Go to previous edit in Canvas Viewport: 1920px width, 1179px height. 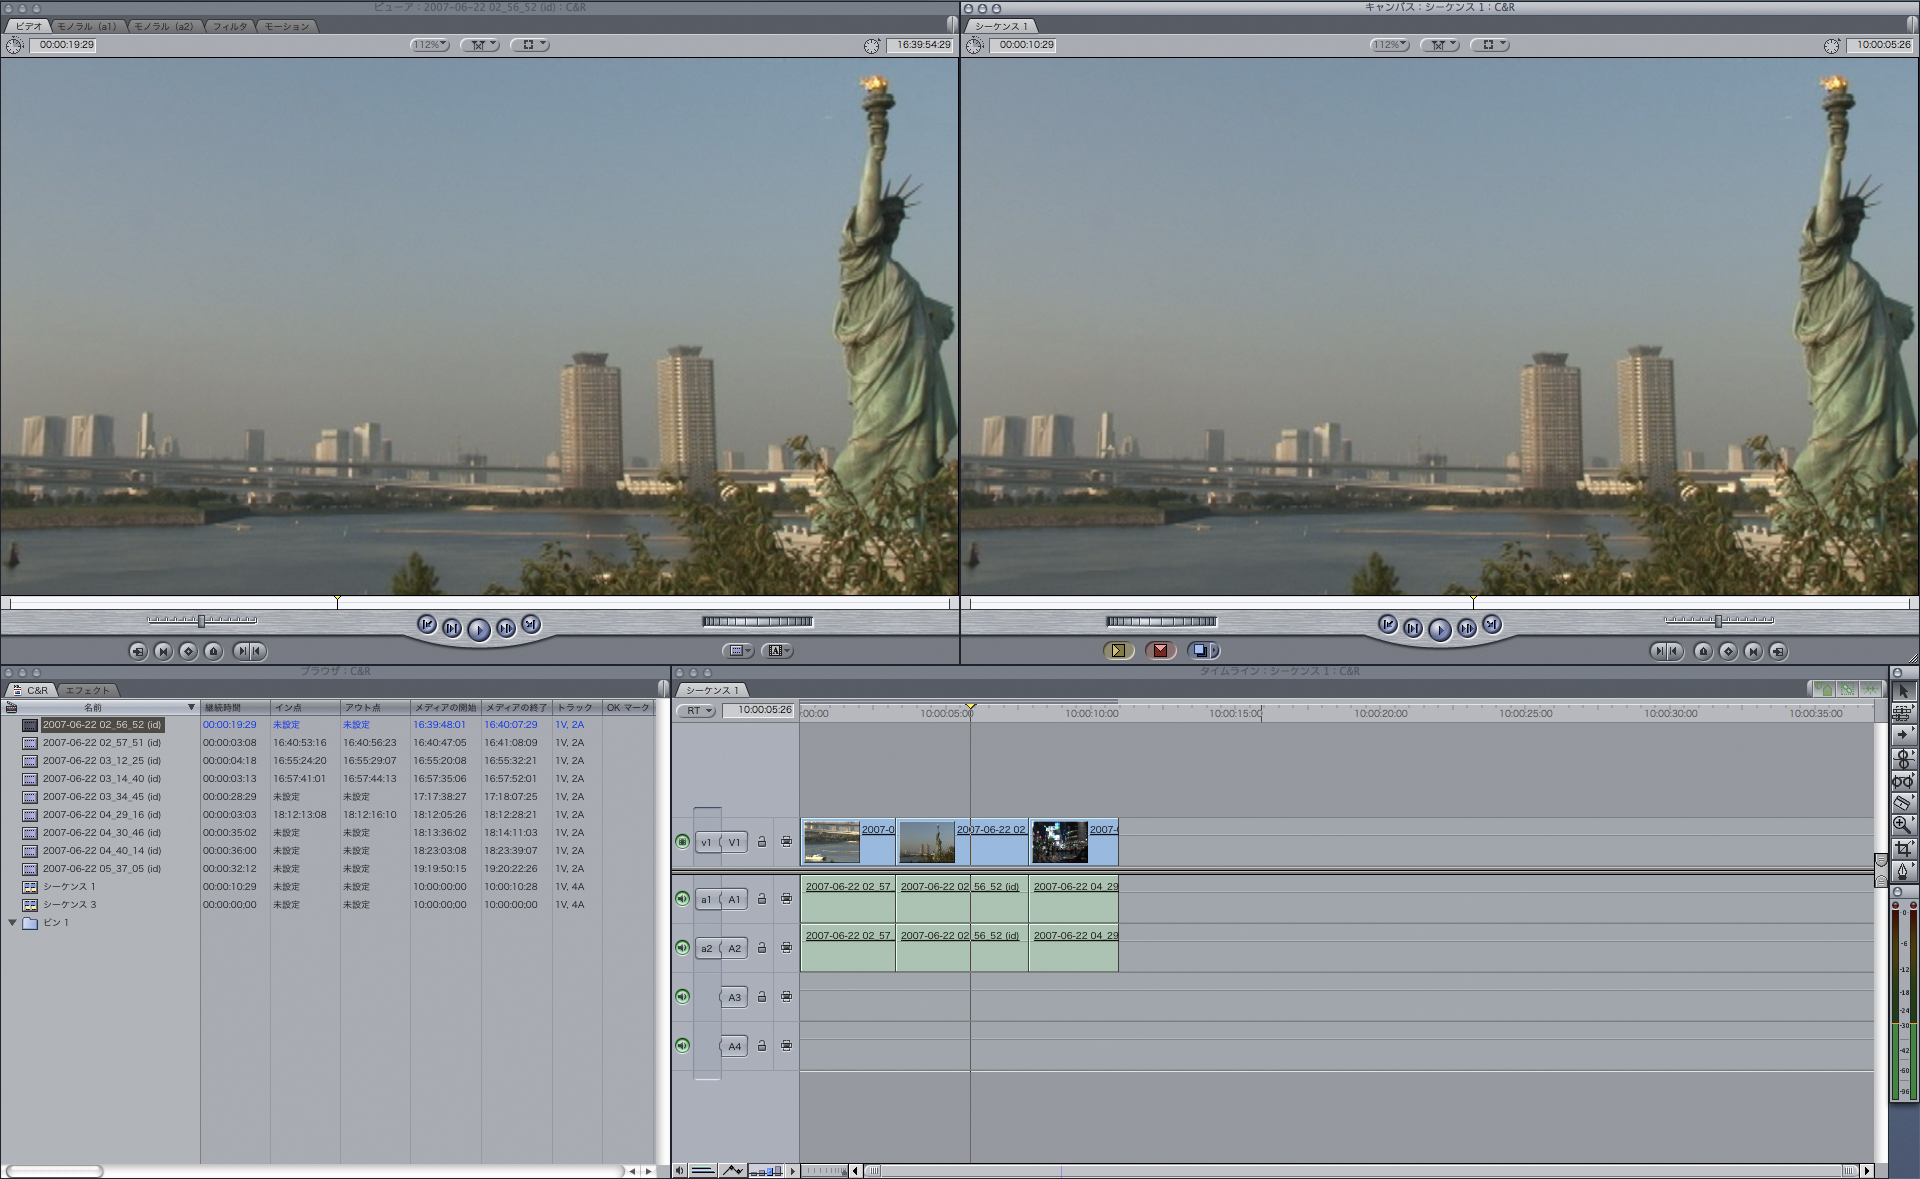point(1387,624)
